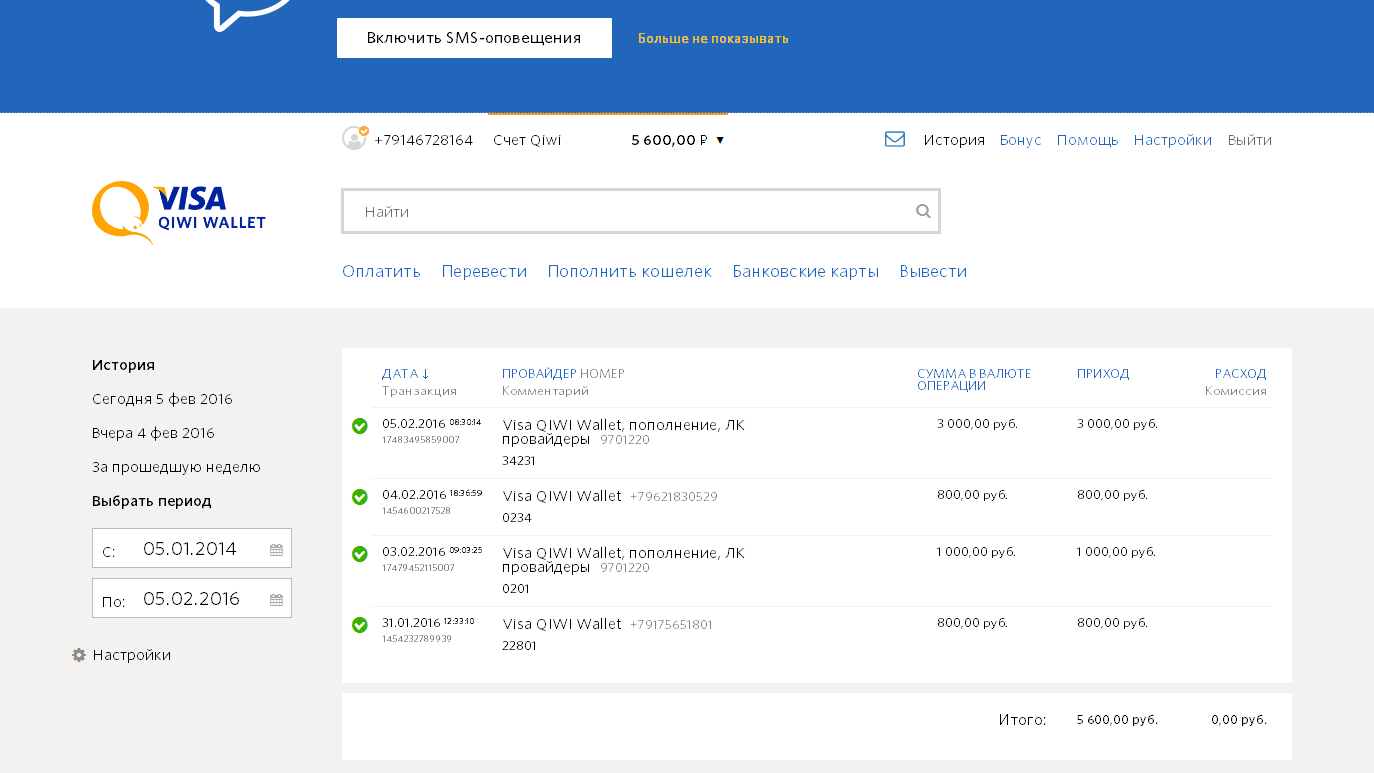Click green status check for 03.02.2016 transaction
Viewport: 1374px width, 773px height.
coord(360,554)
